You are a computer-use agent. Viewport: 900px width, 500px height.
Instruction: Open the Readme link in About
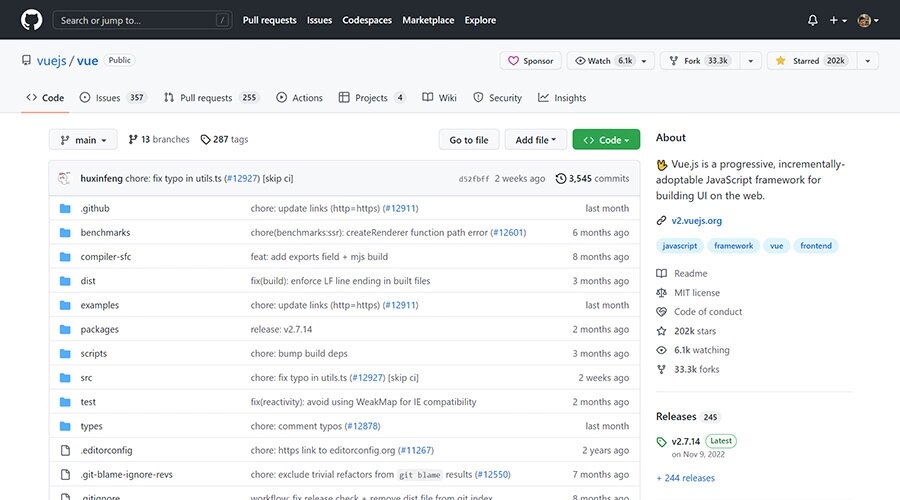tap(682, 273)
